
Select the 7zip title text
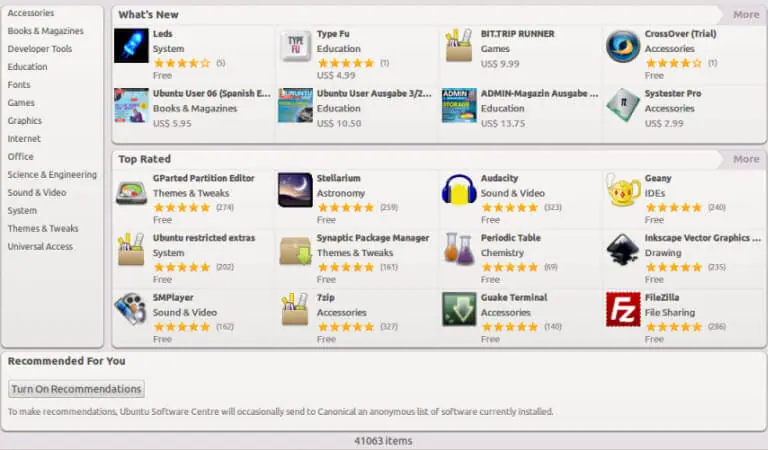pos(326,298)
